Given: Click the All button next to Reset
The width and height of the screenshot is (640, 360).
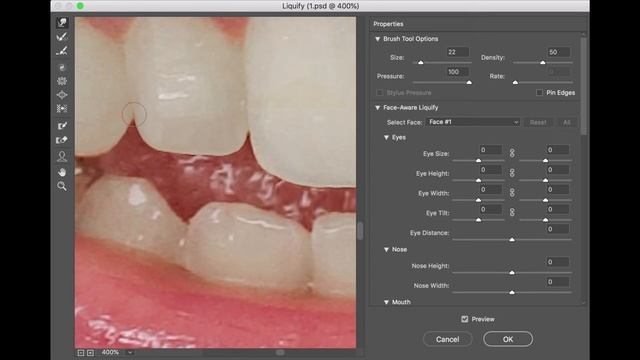Looking at the screenshot, I should (567, 122).
